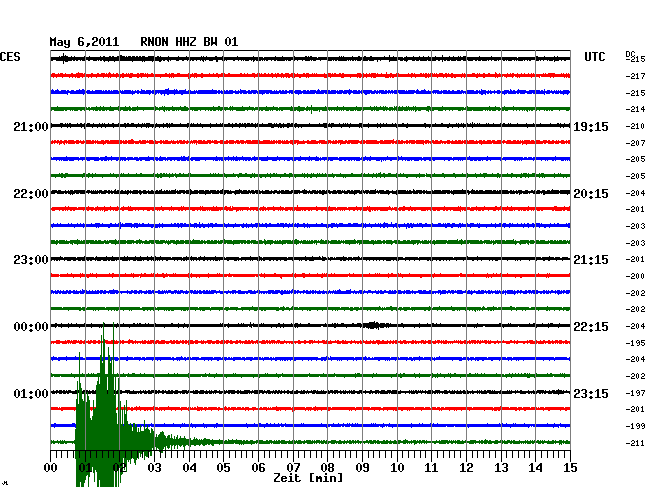Click the DC offset value -217

pos(635,76)
